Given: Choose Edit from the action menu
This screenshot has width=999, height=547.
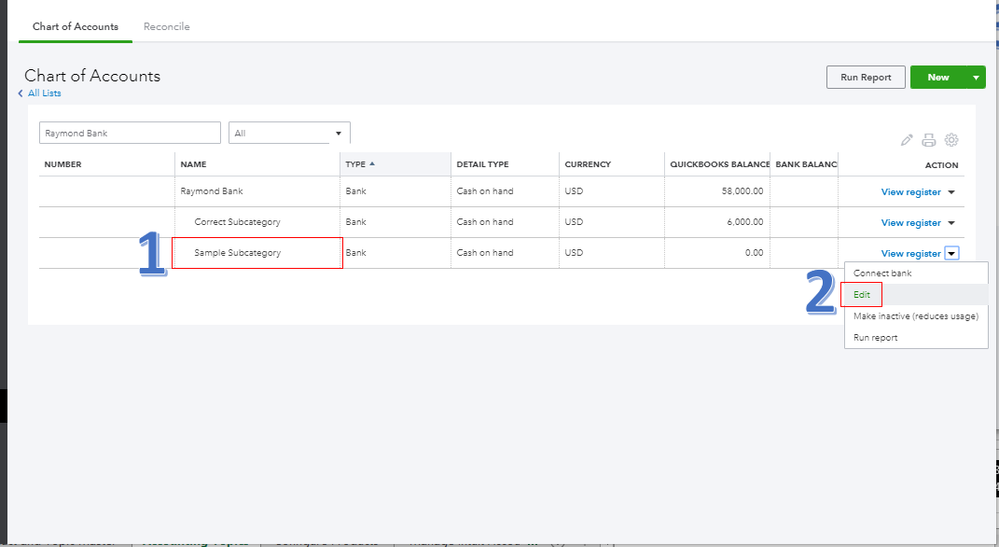Looking at the screenshot, I should click(x=862, y=295).
